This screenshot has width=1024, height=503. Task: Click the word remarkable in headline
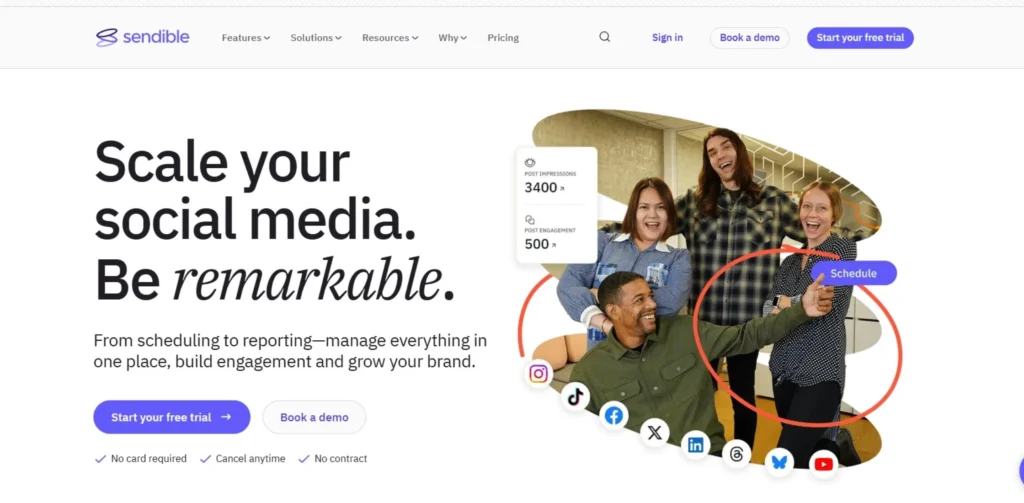tap(307, 279)
